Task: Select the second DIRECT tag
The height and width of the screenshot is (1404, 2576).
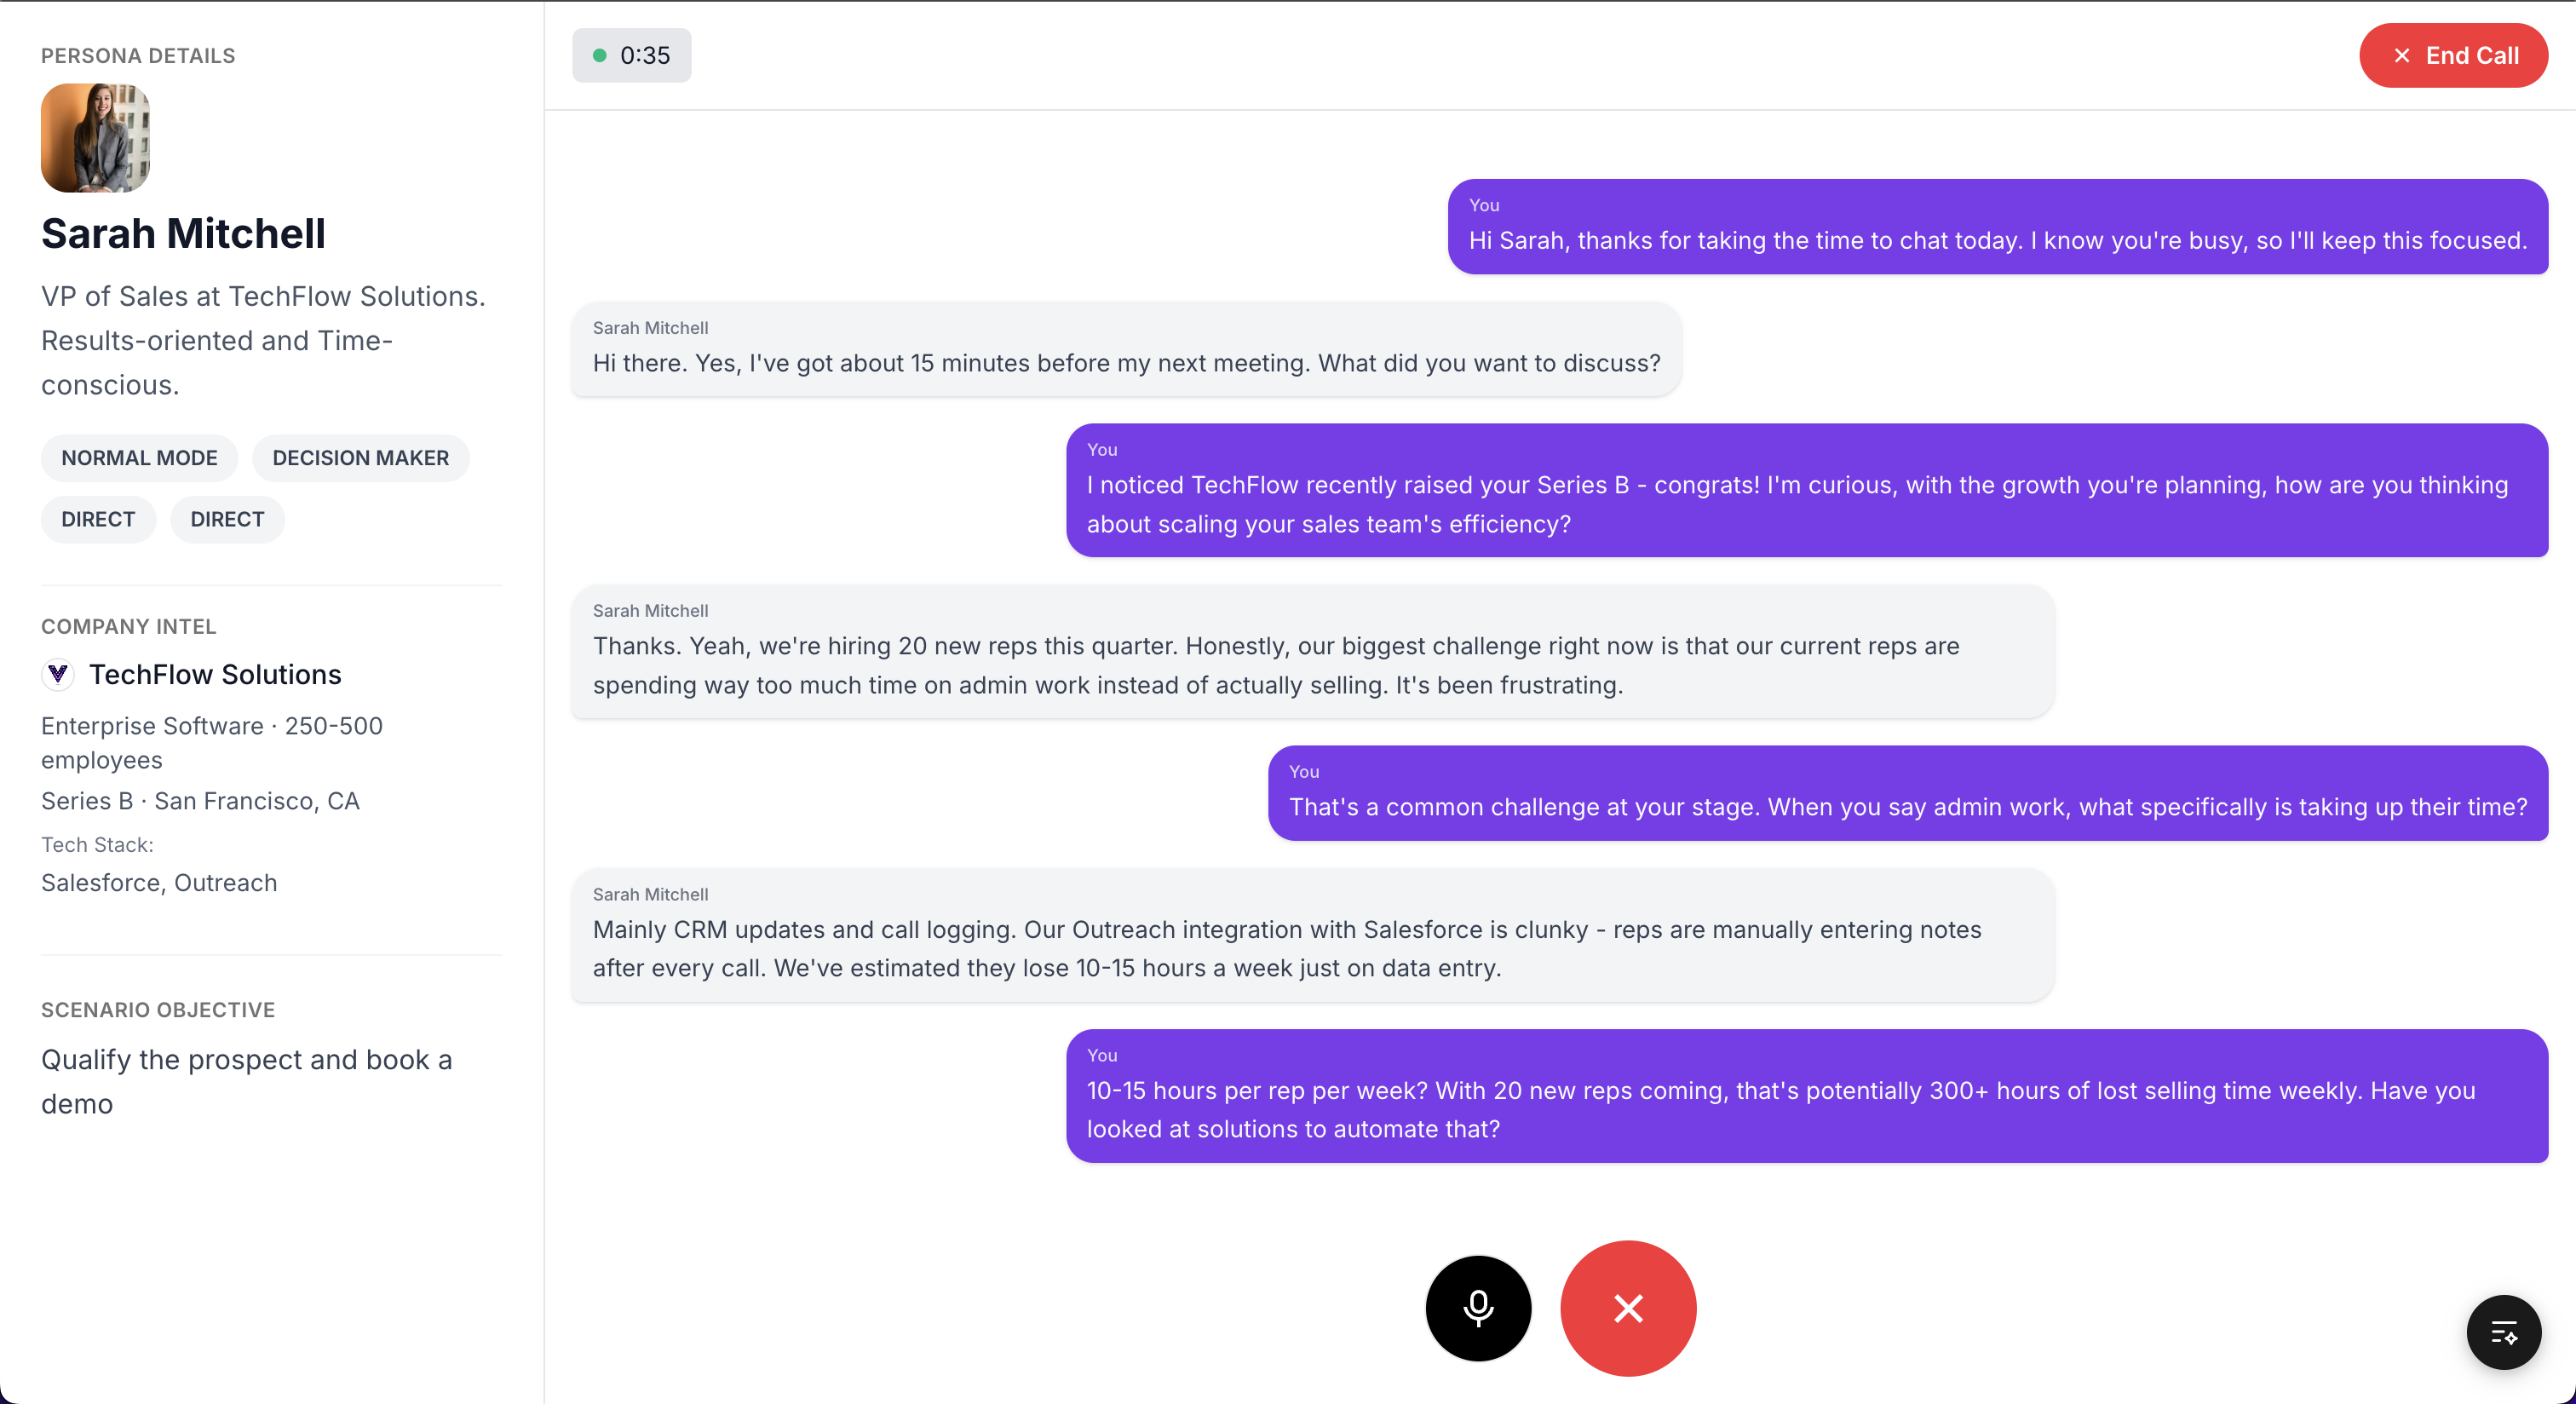Action: [x=227, y=519]
